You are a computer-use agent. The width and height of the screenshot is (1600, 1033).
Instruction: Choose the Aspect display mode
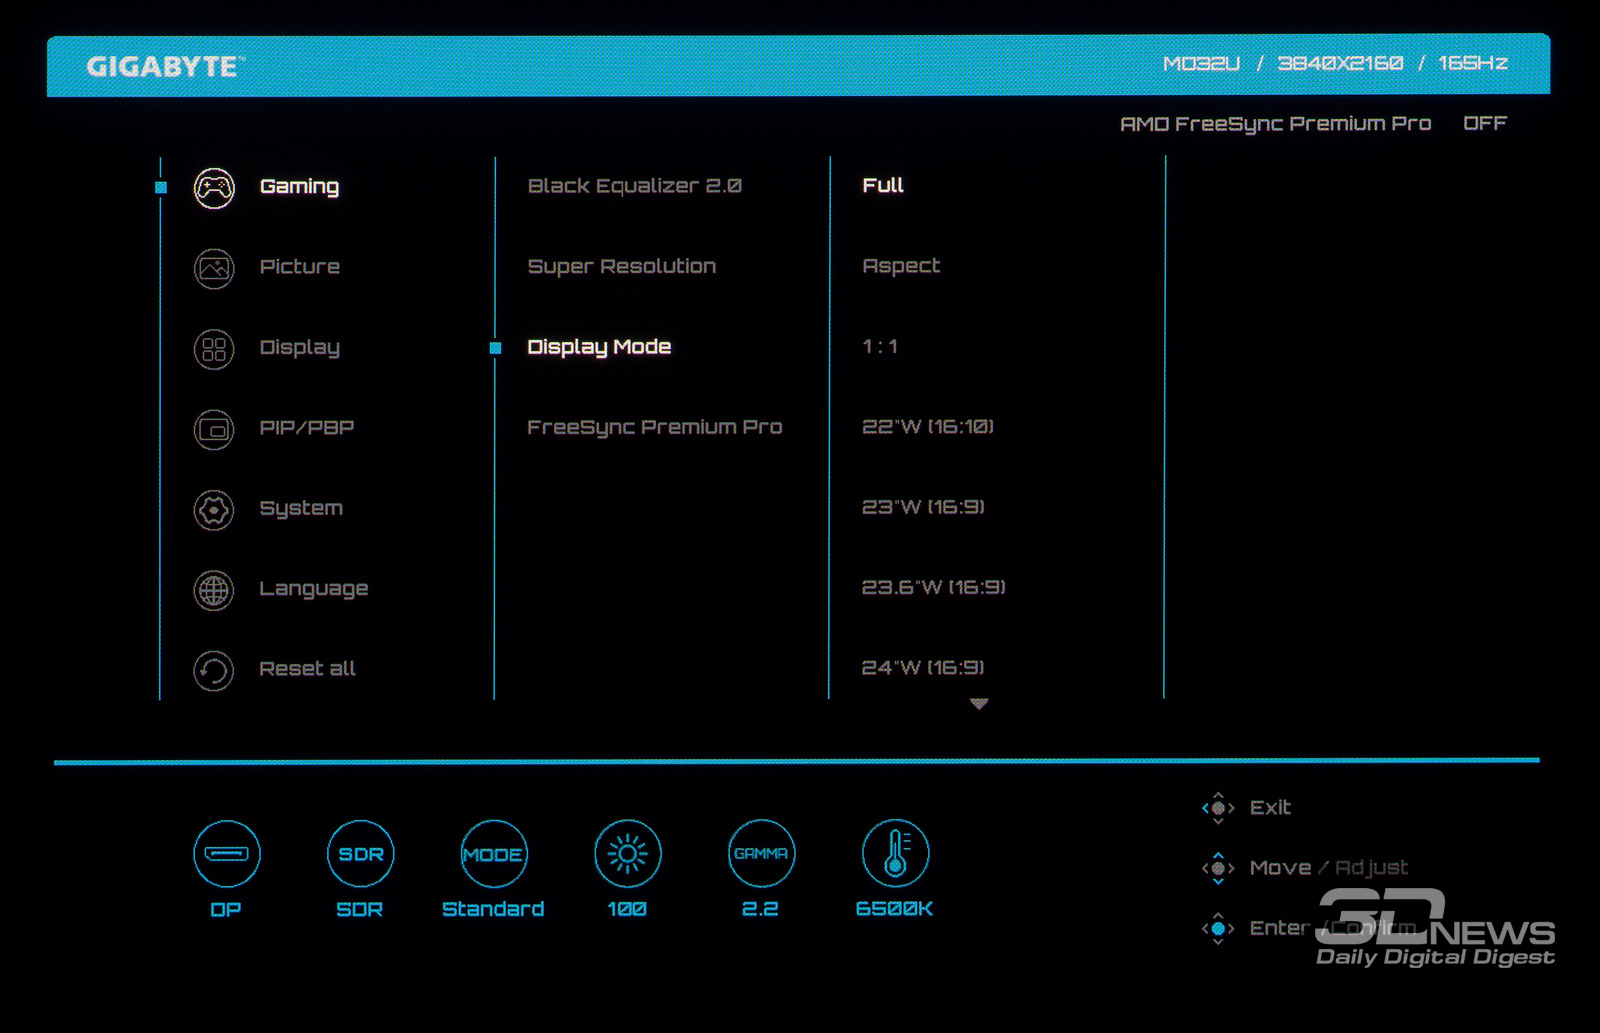tap(901, 266)
